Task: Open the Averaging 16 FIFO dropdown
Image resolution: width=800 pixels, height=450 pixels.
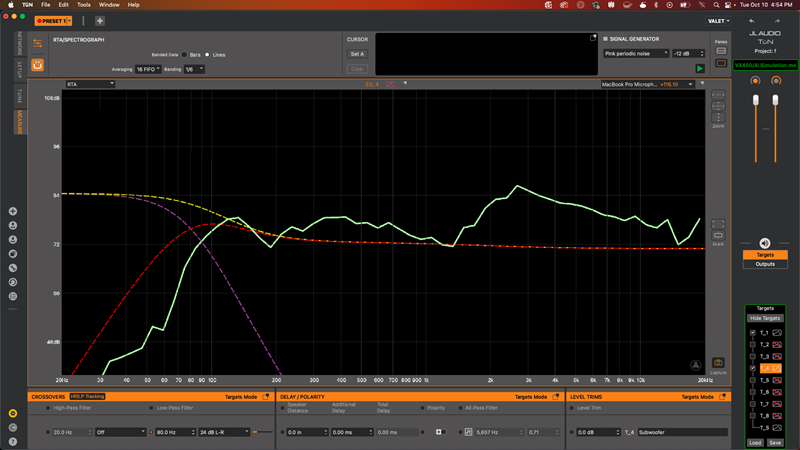Action: tap(148, 69)
